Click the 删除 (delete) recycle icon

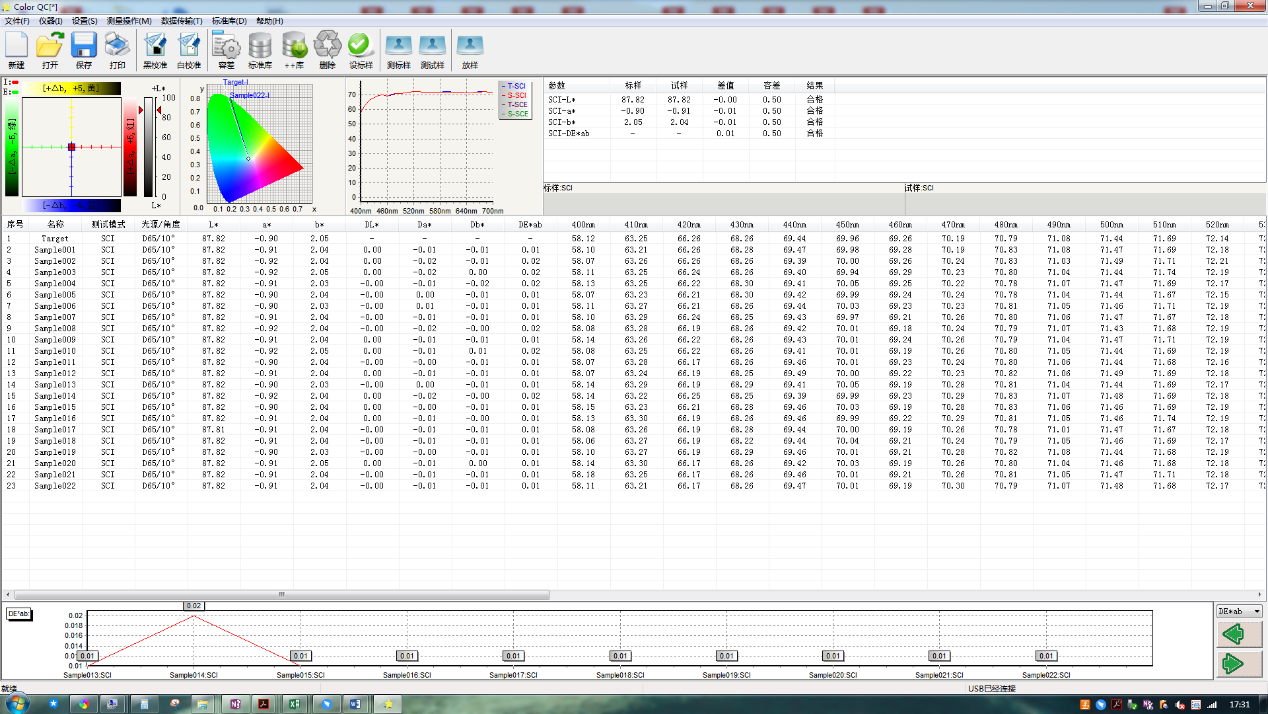click(327, 45)
